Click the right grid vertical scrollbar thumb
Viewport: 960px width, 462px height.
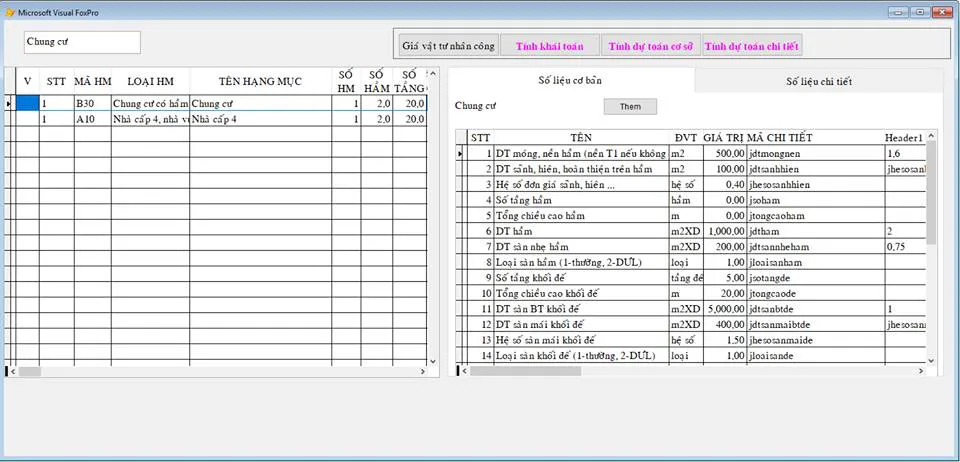tap(932, 192)
